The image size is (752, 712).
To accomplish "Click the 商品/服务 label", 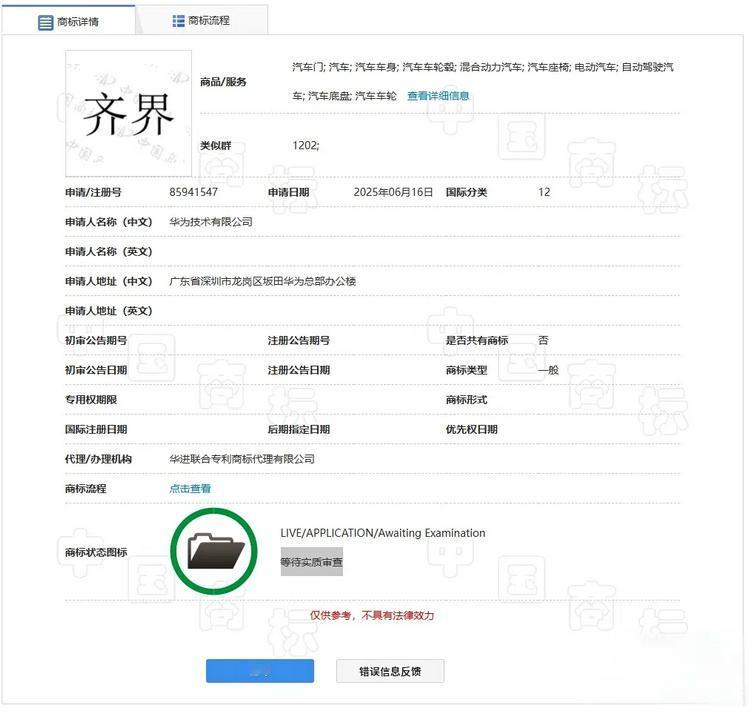I will click(223, 82).
